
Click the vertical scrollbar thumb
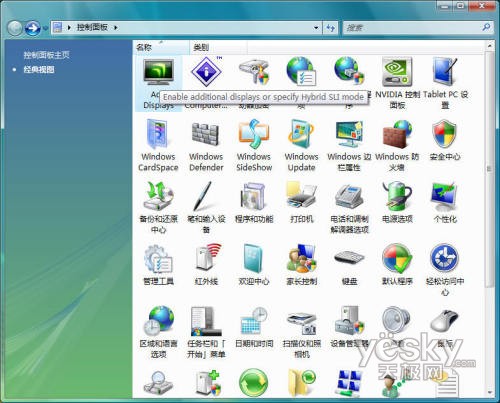[490, 169]
